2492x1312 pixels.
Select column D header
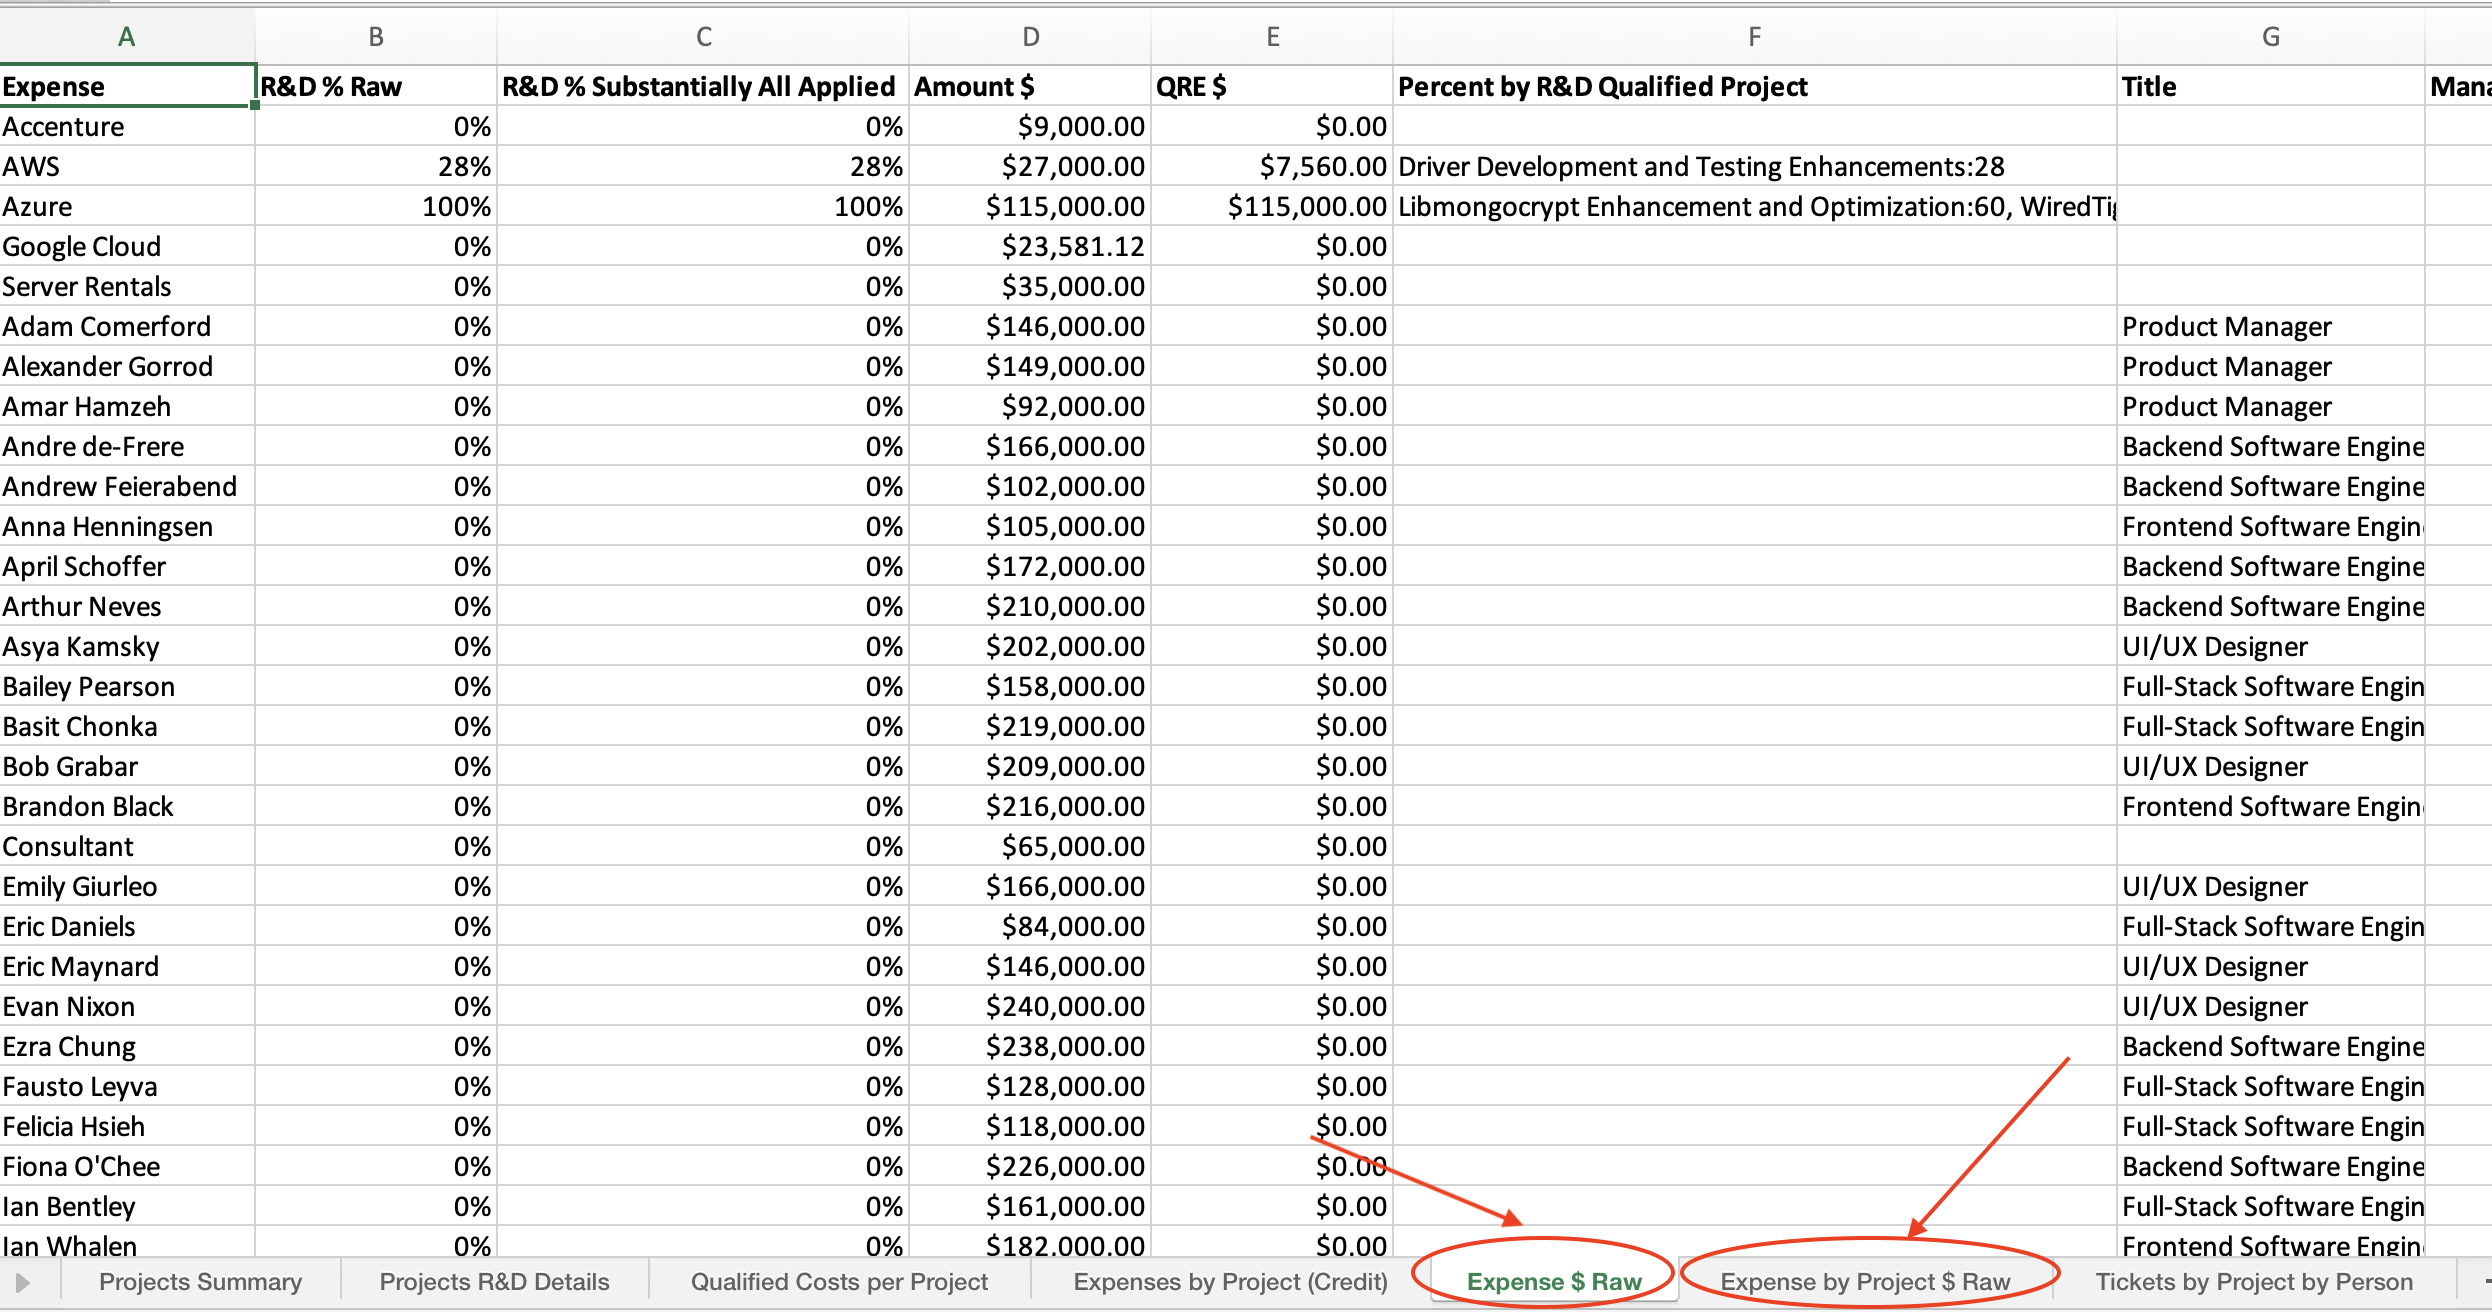tap(1030, 37)
